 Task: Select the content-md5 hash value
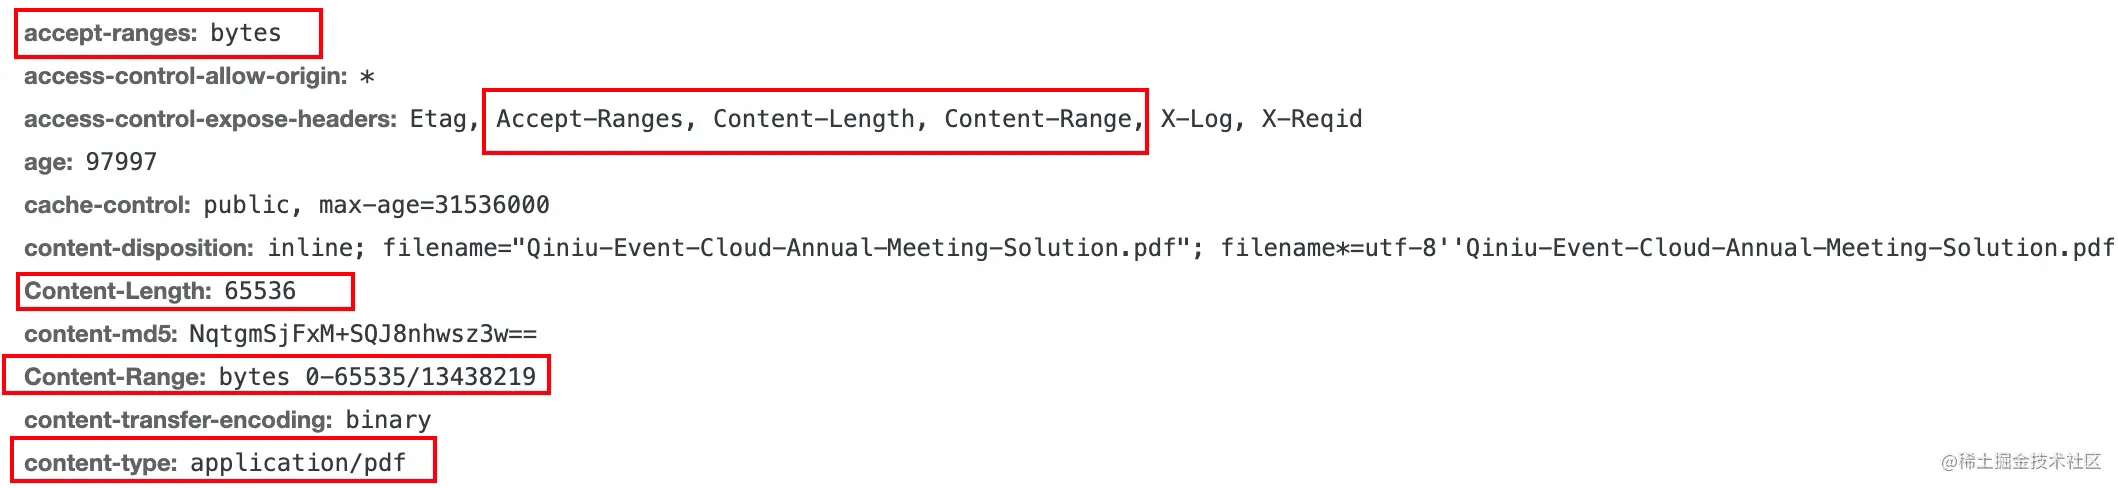coord(363,334)
